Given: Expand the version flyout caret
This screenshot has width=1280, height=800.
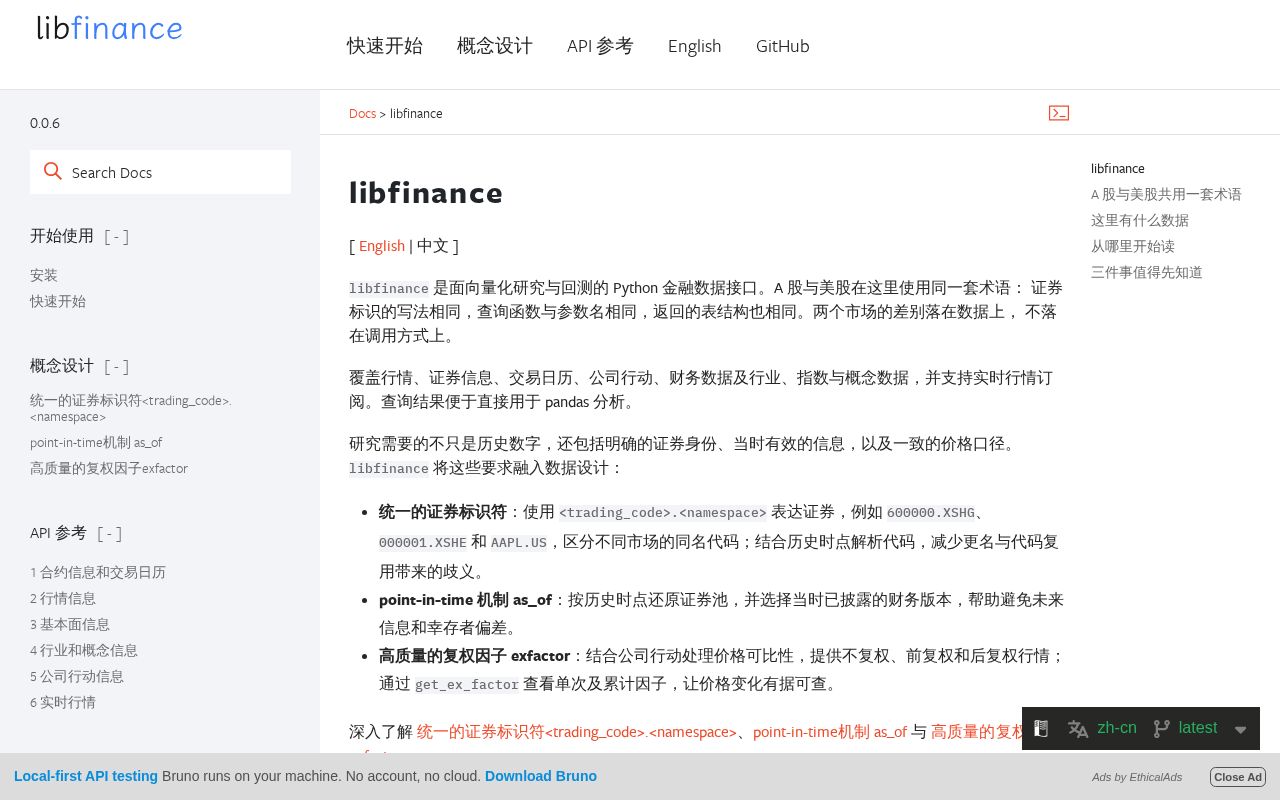Looking at the screenshot, I should [x=1241, y=730].
